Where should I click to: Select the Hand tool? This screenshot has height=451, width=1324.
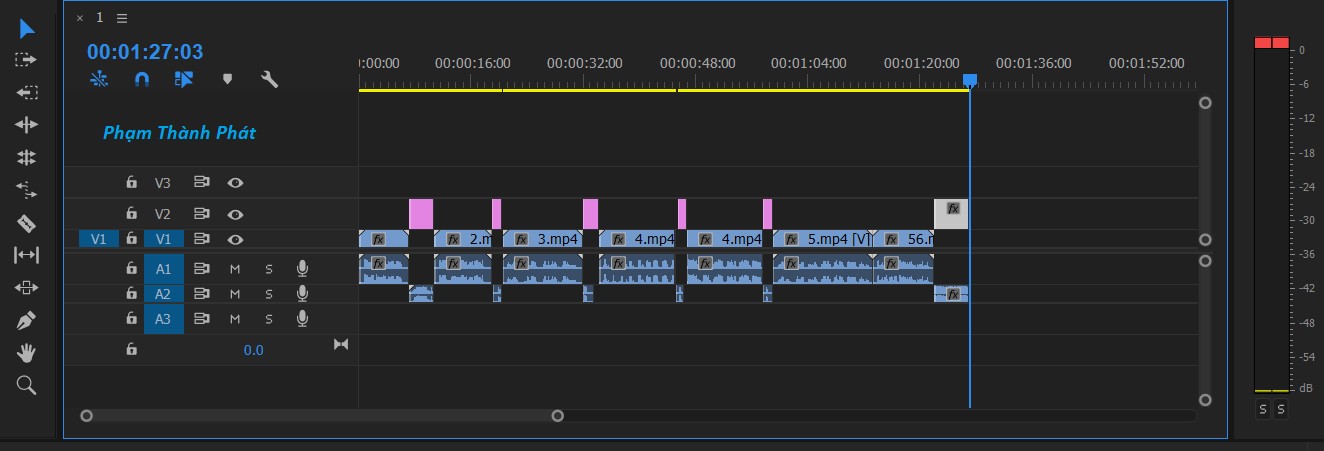[27, 352]
